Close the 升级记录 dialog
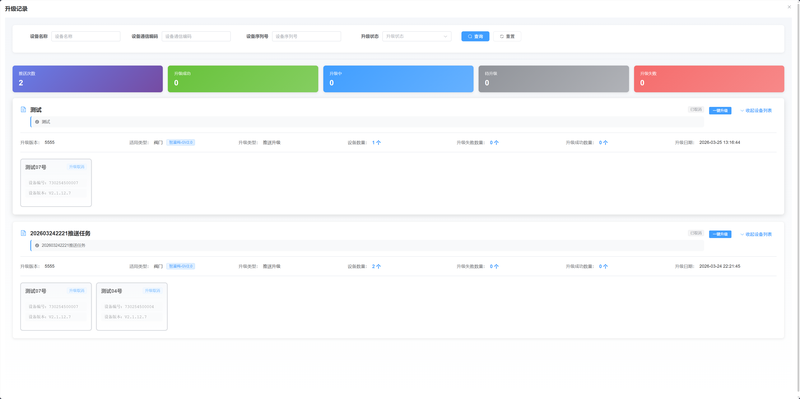The image size is (800, 399). click(x=789, y=7)
